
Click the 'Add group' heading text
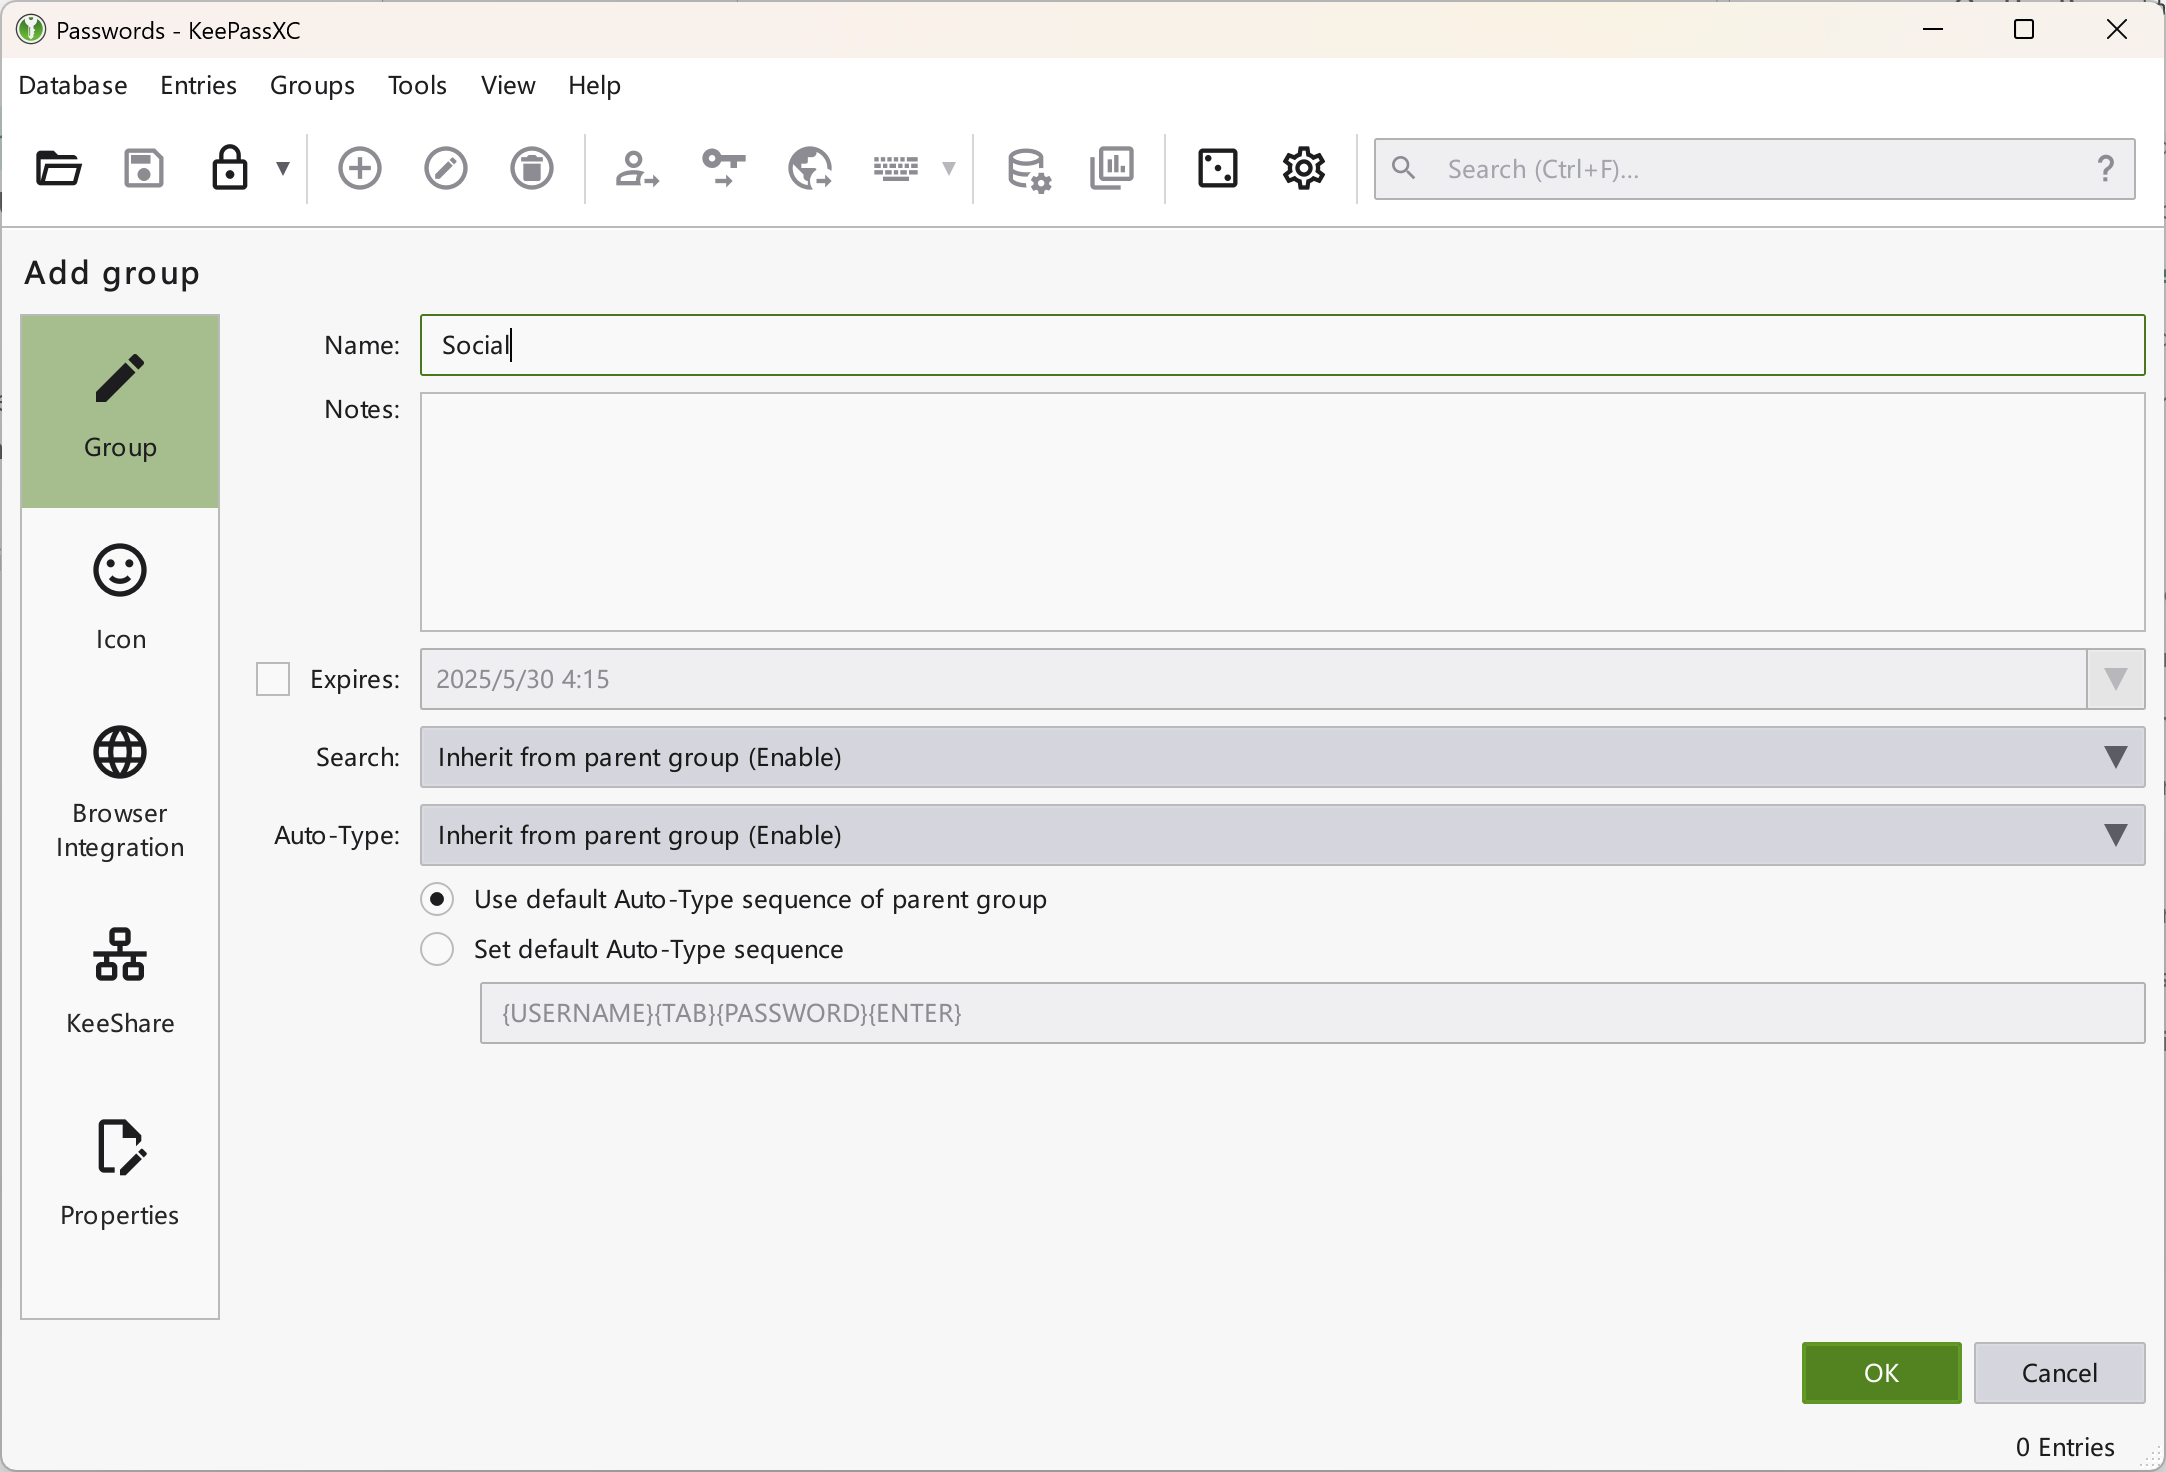[x=112, y=273]
